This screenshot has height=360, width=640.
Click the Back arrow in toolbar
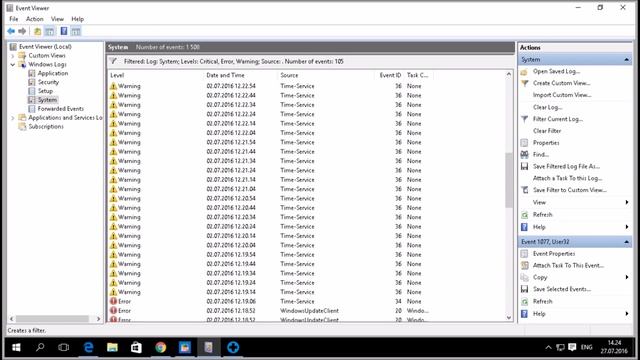[x=11, y=31]
